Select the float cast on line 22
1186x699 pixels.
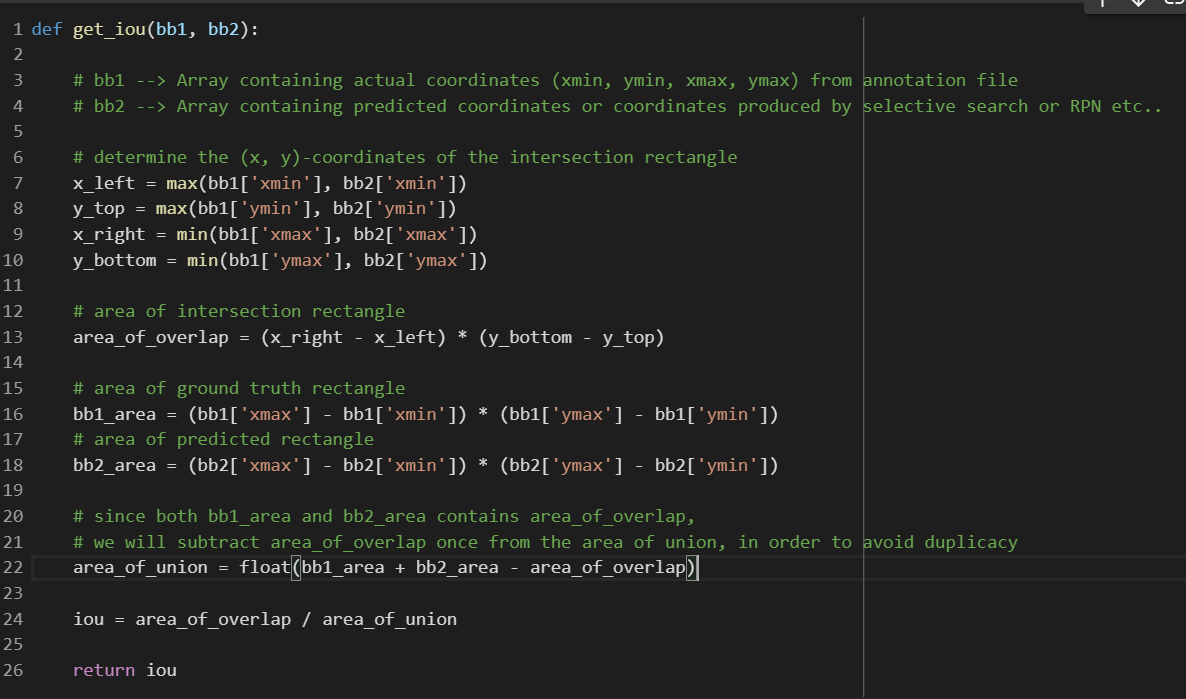tap(263, 567)
